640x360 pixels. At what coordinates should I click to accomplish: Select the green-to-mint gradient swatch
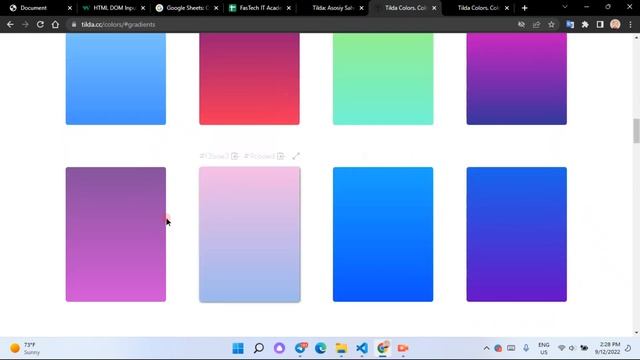tap(383, 79)
